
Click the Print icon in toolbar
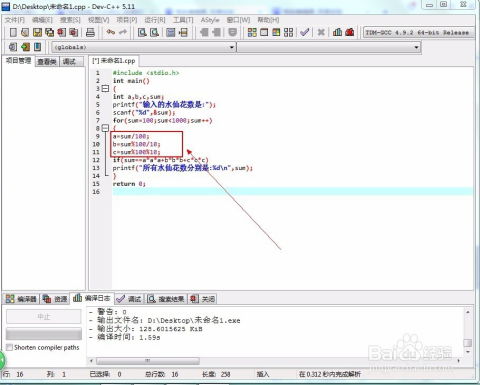pyautogui.click(x=90, y=32)
